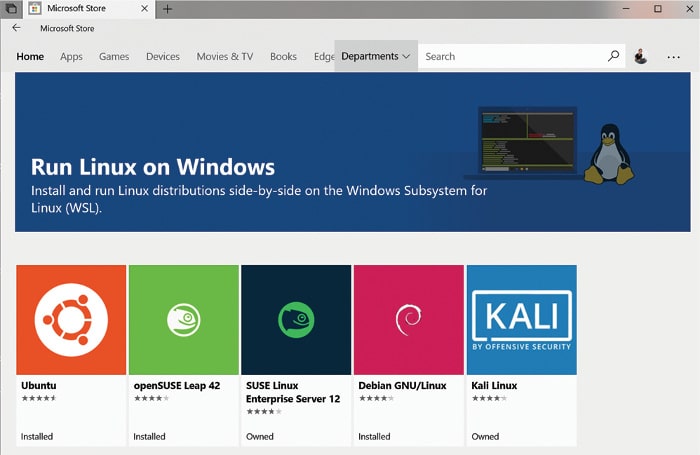Open the three-dots more options menu
The height and width of the screenshot is (455, 700).
[x=673, y=57]
